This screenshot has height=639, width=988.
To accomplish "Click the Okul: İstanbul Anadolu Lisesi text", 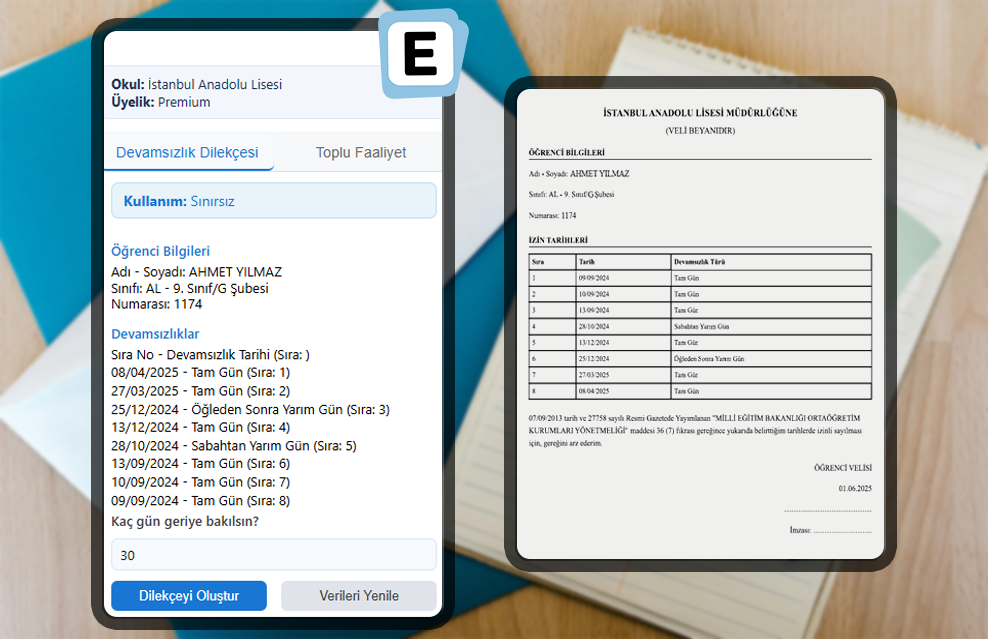I will click(x=197, y=84).
